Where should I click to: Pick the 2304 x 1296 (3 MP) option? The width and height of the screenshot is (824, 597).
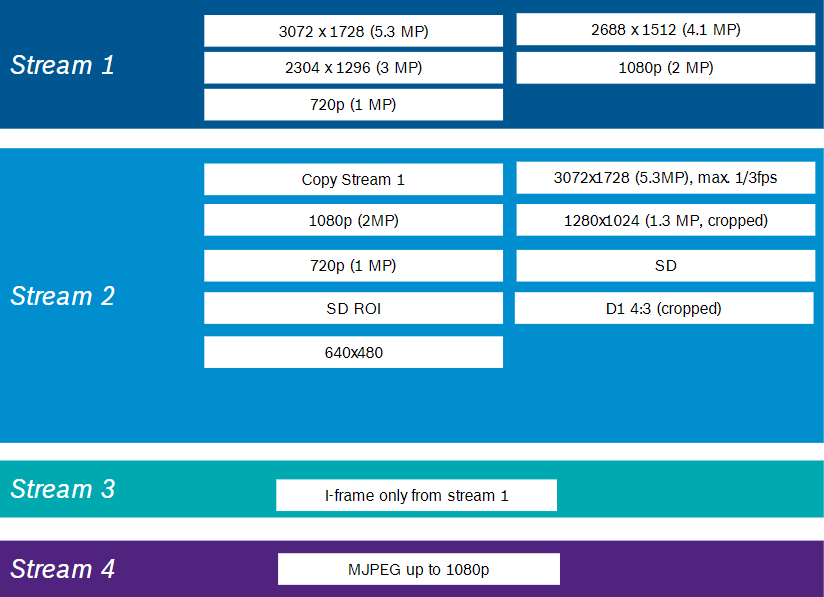point(353,68)
